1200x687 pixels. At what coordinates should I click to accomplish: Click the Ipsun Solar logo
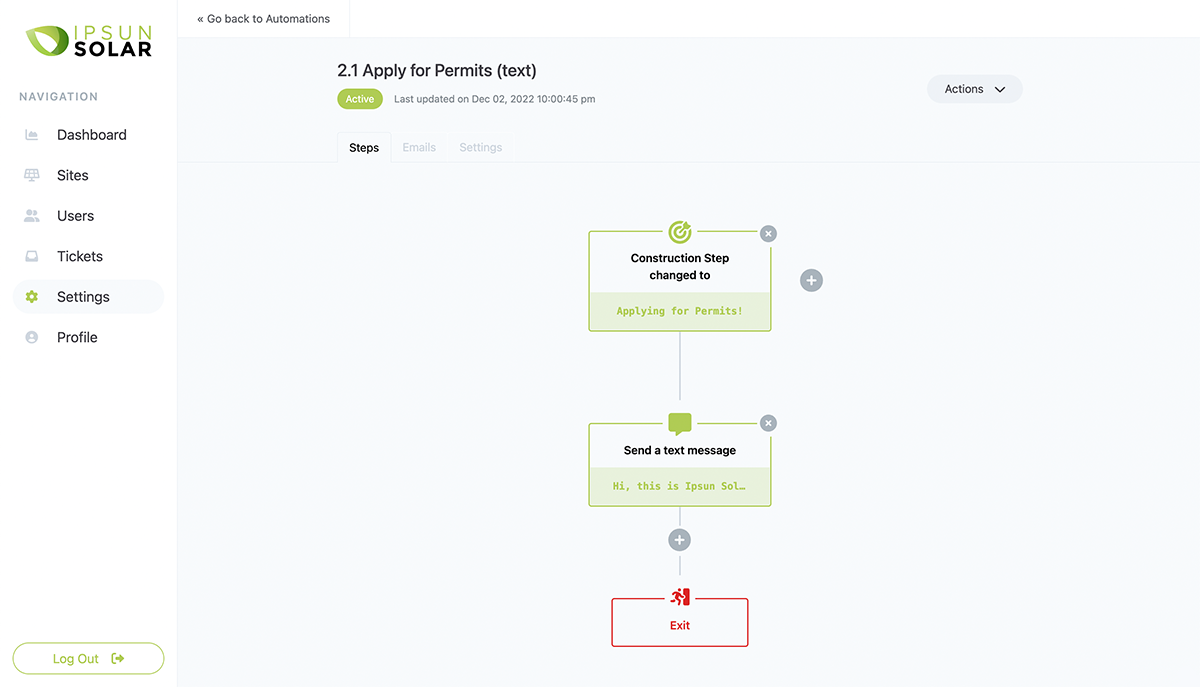tap(89, 40)
